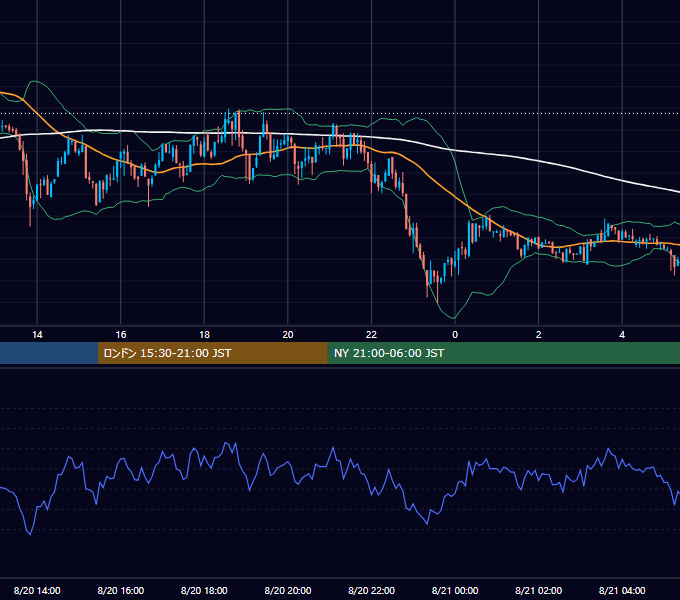680x600 pixels.
Task: Click hour label 22 on price chart axis
Action: [372, 335]
